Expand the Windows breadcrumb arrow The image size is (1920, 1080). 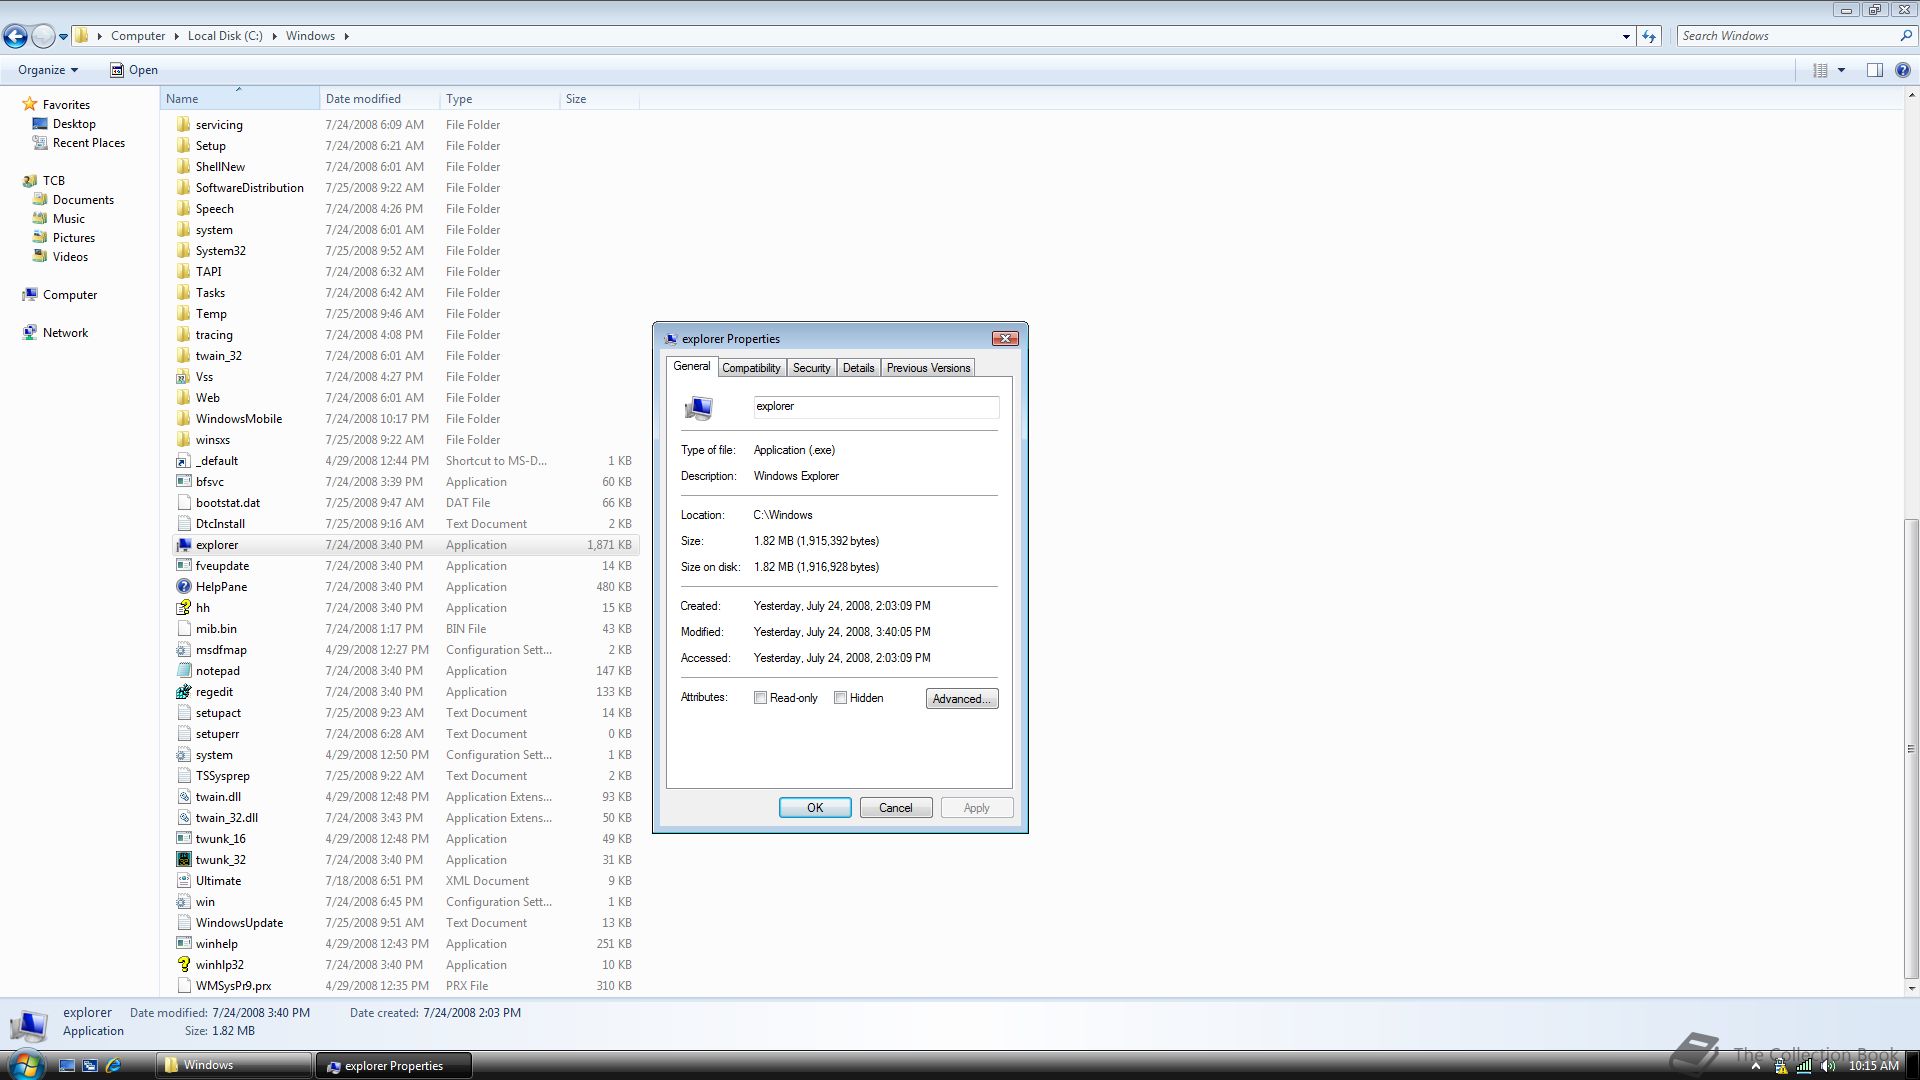tap(347, 36)
